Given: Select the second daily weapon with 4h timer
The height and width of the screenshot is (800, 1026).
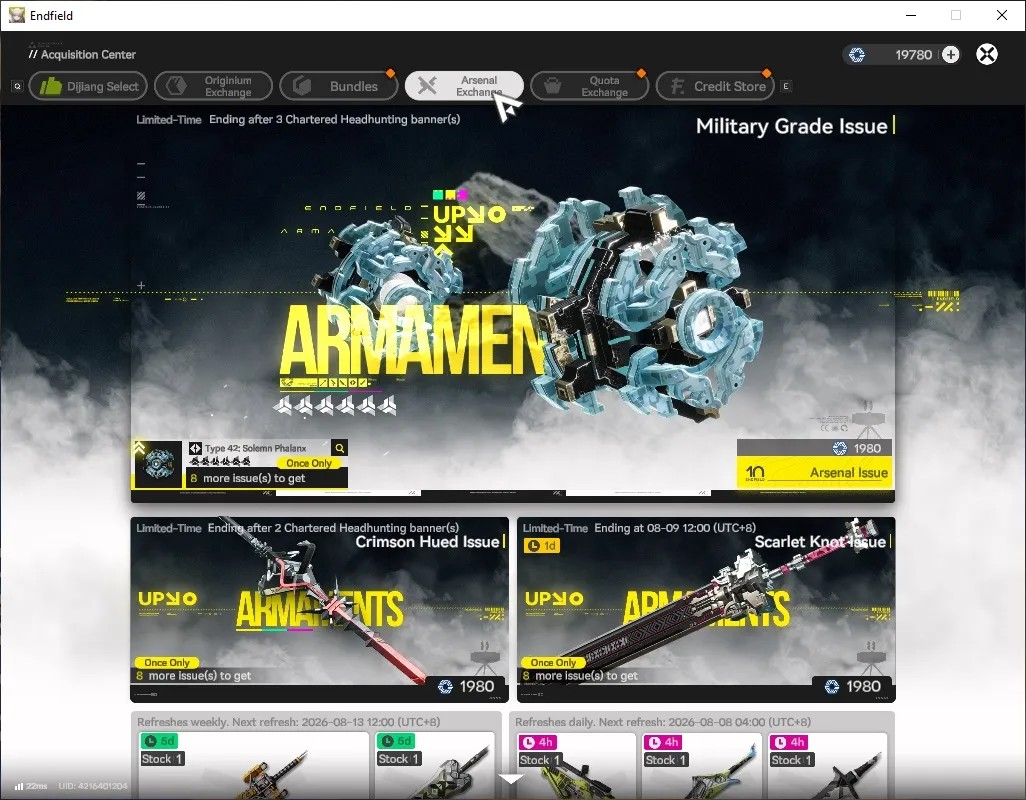Looking at the screenshot, I should tap(700, 765).
